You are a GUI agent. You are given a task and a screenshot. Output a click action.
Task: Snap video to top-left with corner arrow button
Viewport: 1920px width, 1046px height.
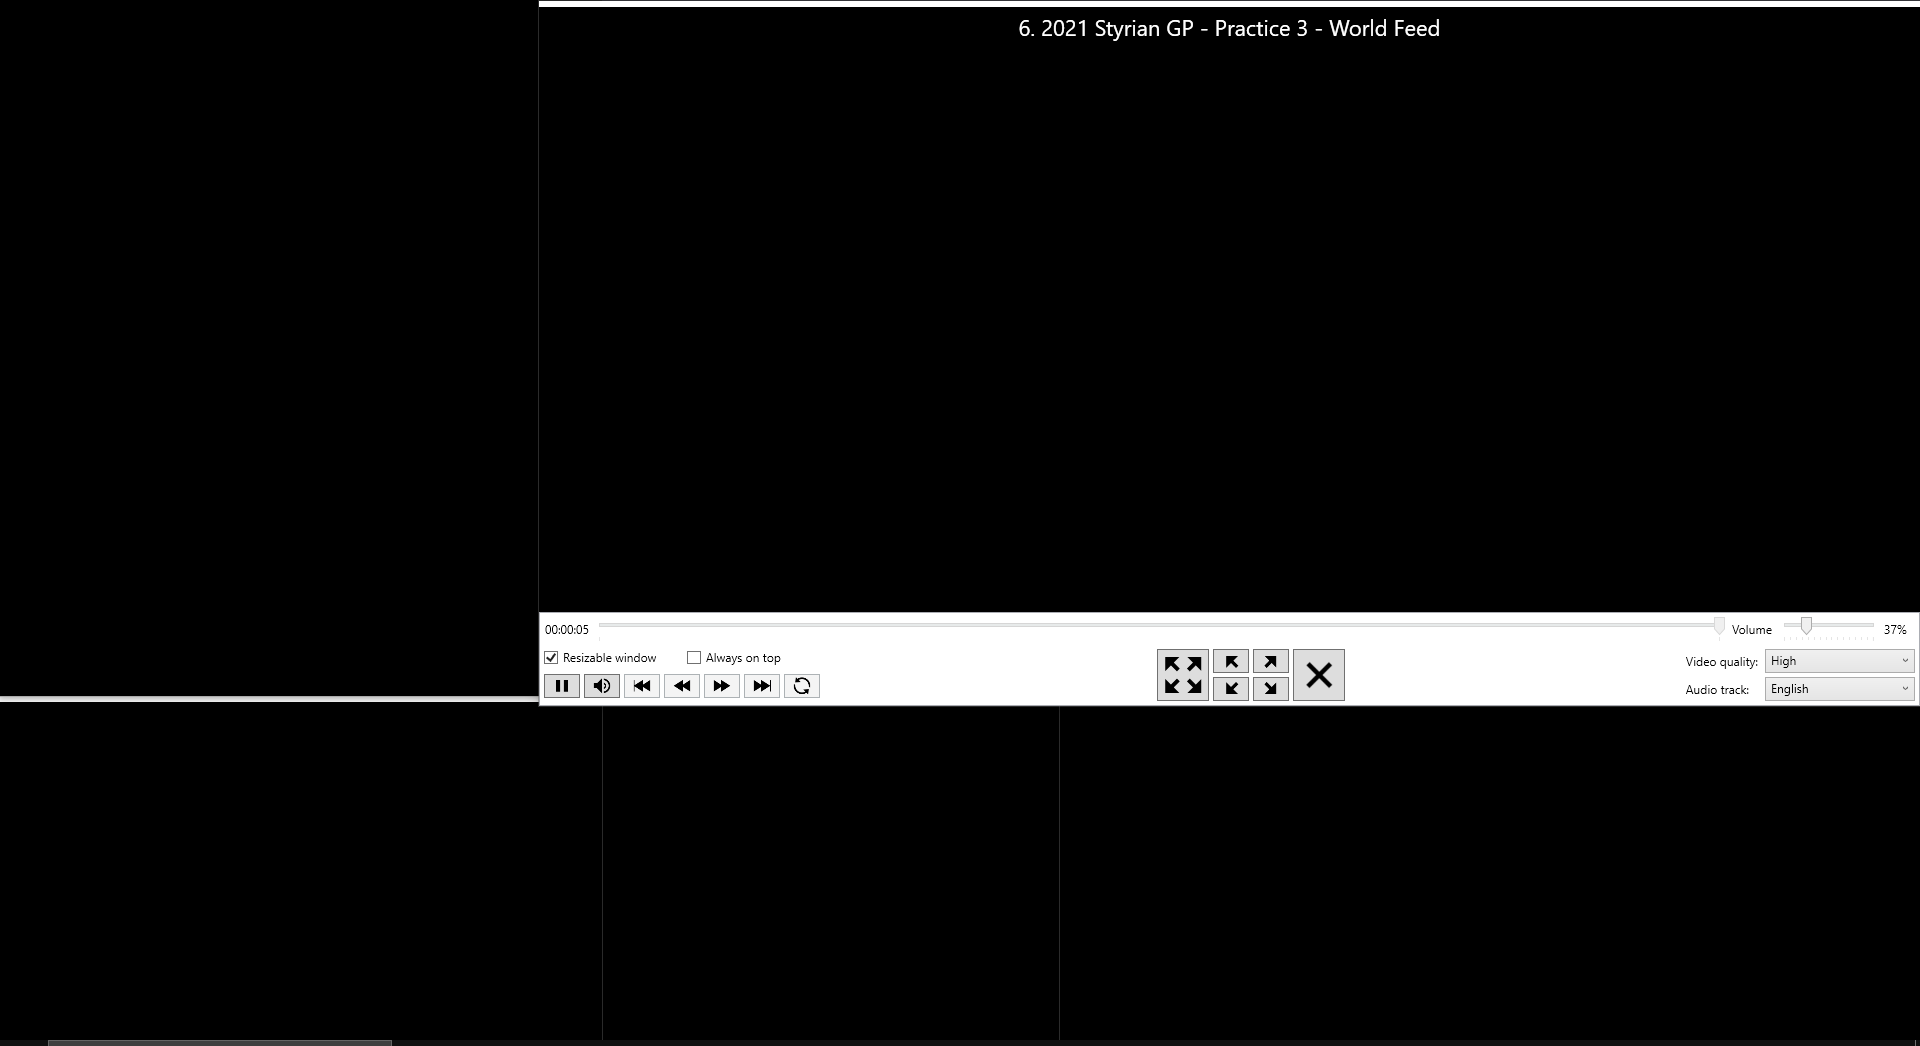(x=1231, y=661)
